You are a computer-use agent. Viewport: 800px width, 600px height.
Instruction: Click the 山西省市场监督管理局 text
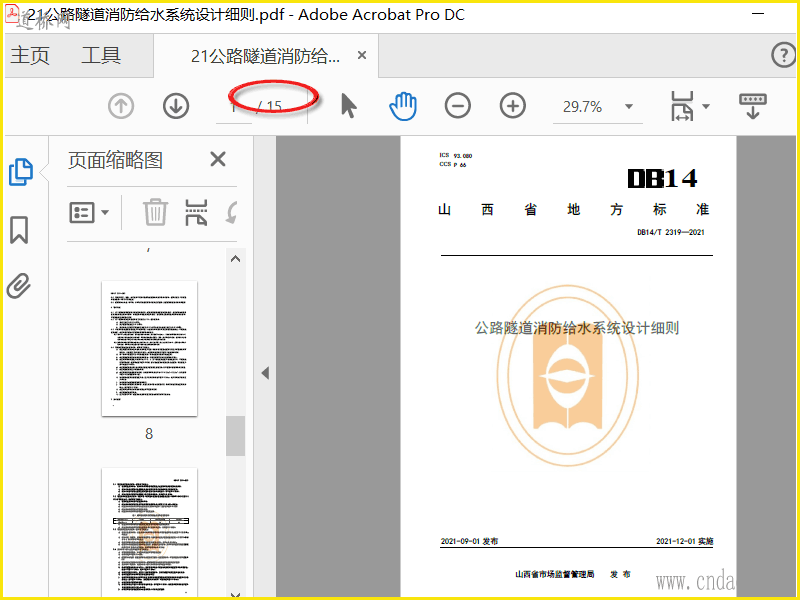[x=555, y=574]
